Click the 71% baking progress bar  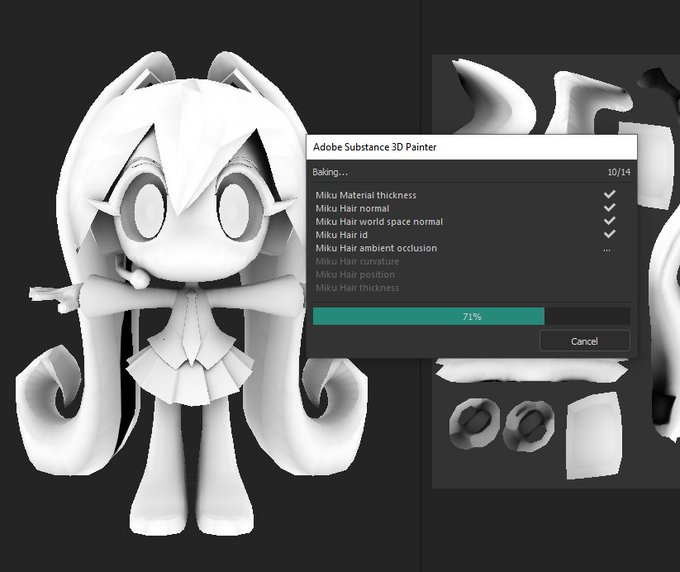point(471,317)
